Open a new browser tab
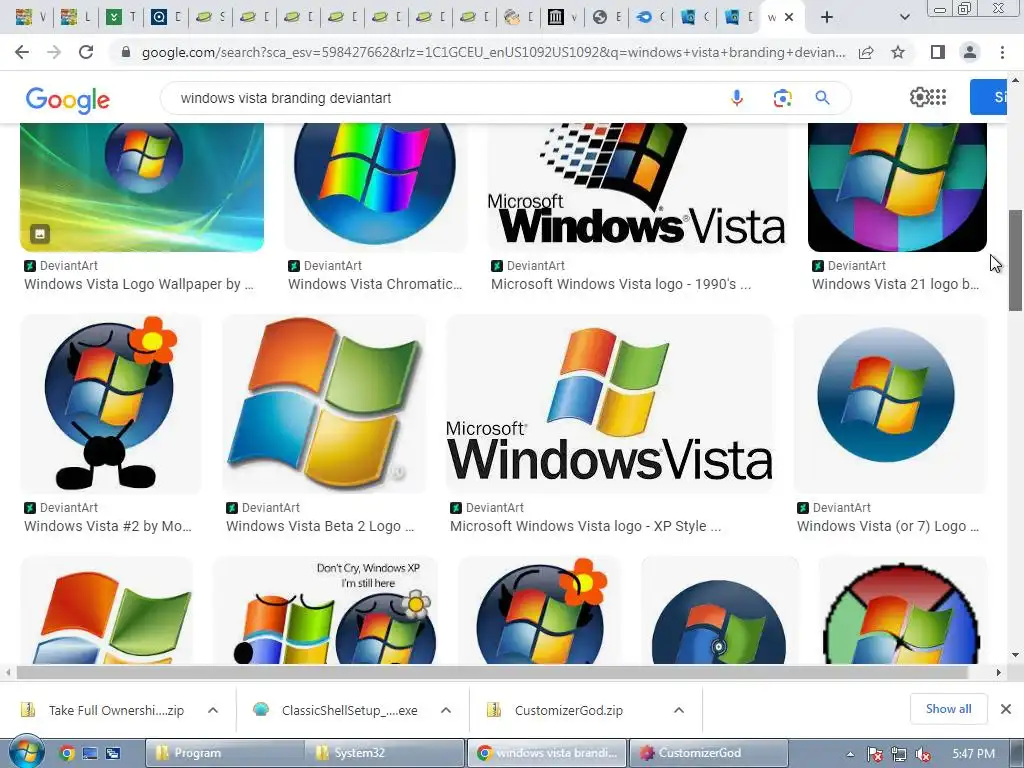The width and height of the screenshot is (1024, 768). click(x=827, y=17)
